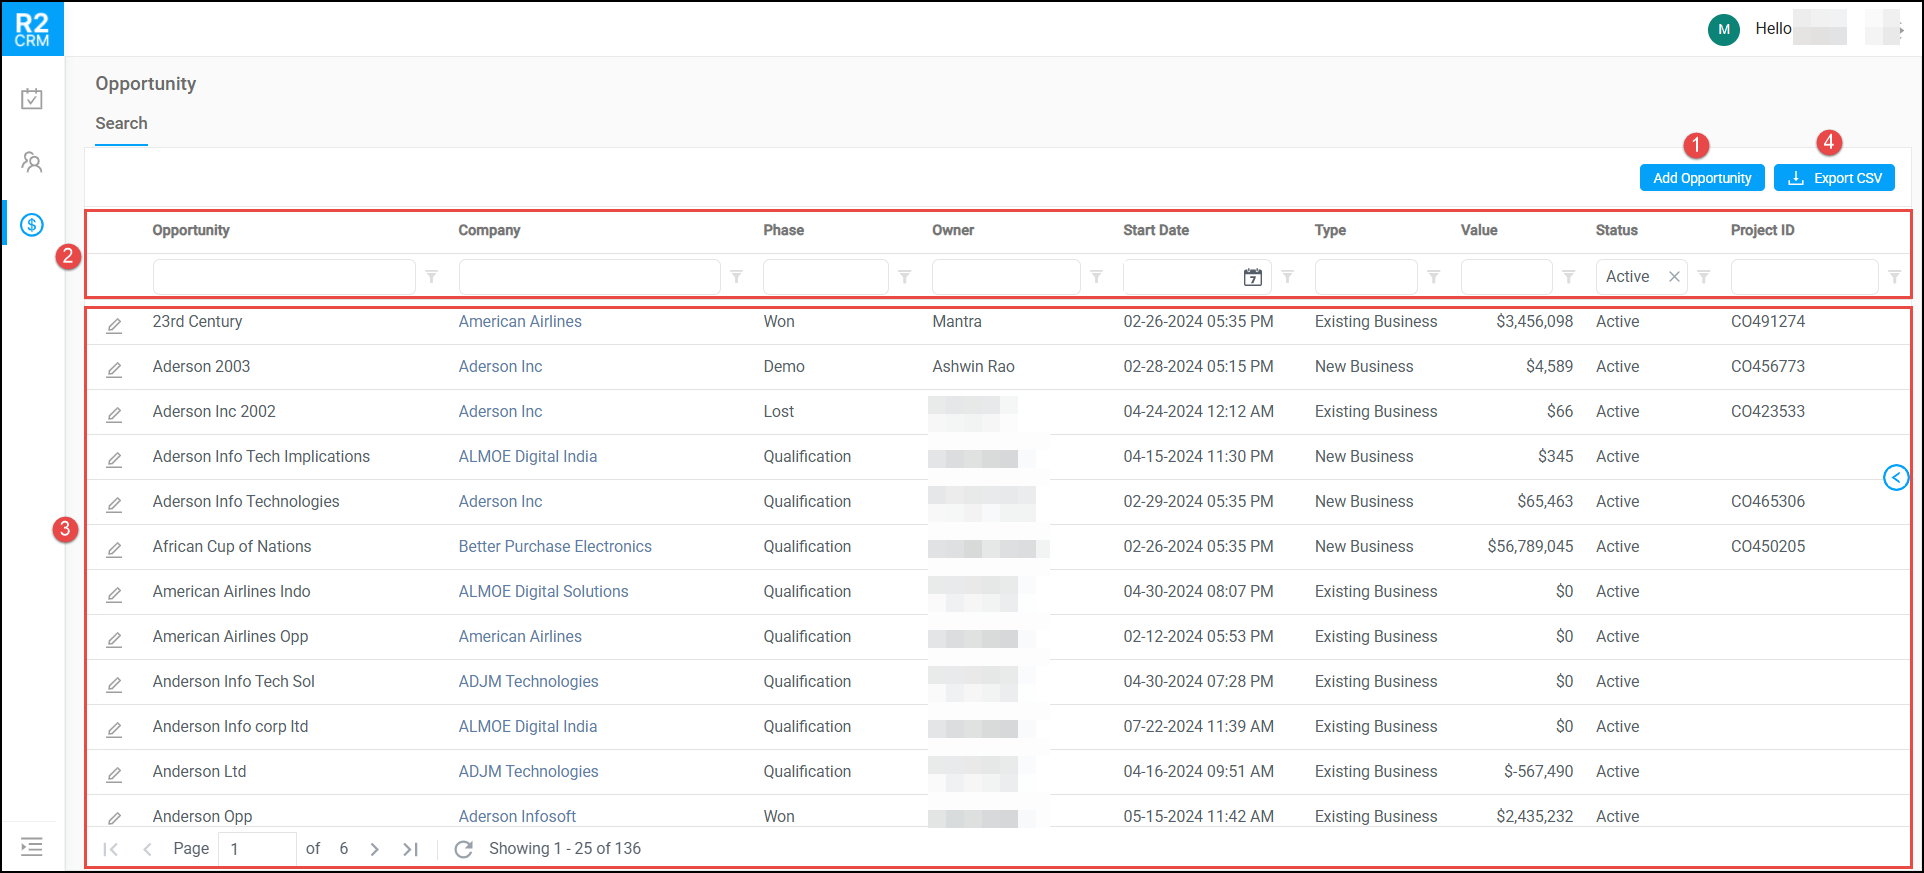Open the Opportunity dollar icon in sidebar
The height and width of the screenshot is (873, 1924).
32,224
